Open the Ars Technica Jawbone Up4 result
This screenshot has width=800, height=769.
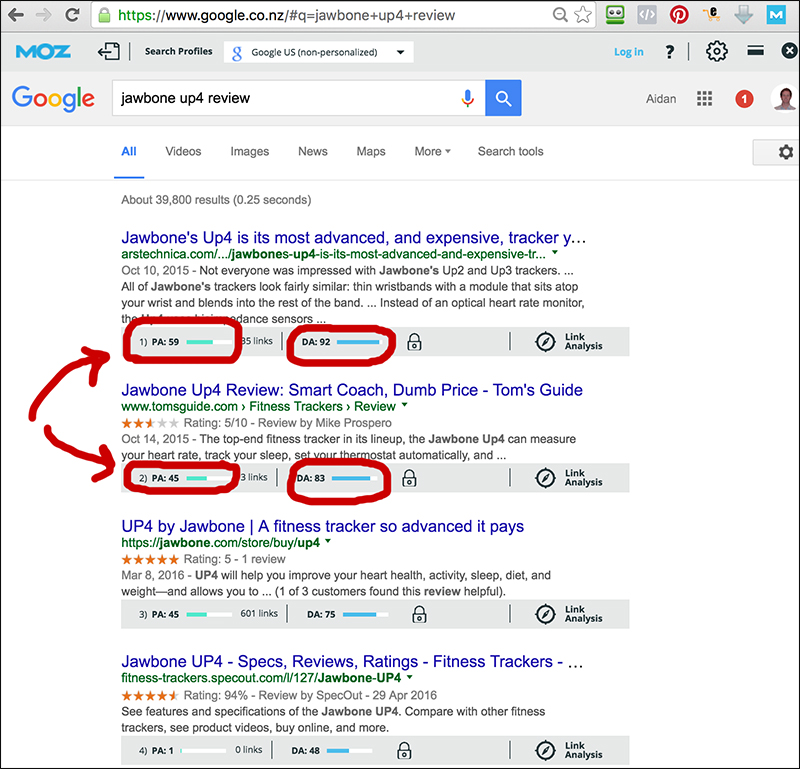354,238
